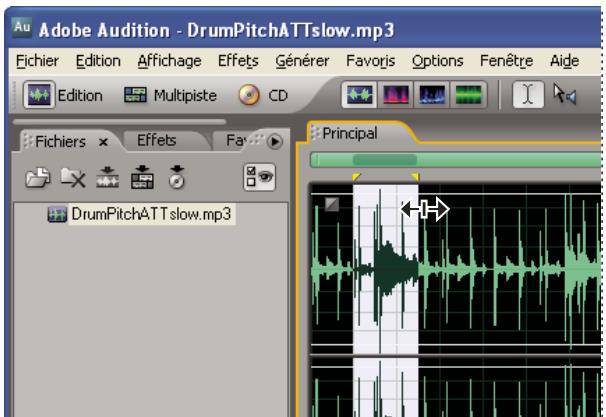606x417 pixels.
Task: Click inside the highlighted upper channel waveform selection
Action: [x=385, y=269]
